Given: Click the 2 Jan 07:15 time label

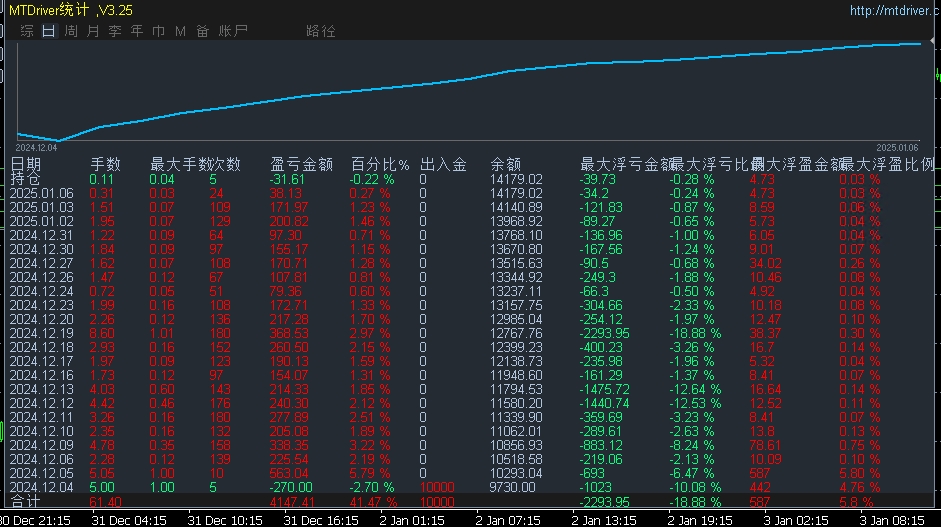Looking at the screenshot, I should (x=508, y=520).
